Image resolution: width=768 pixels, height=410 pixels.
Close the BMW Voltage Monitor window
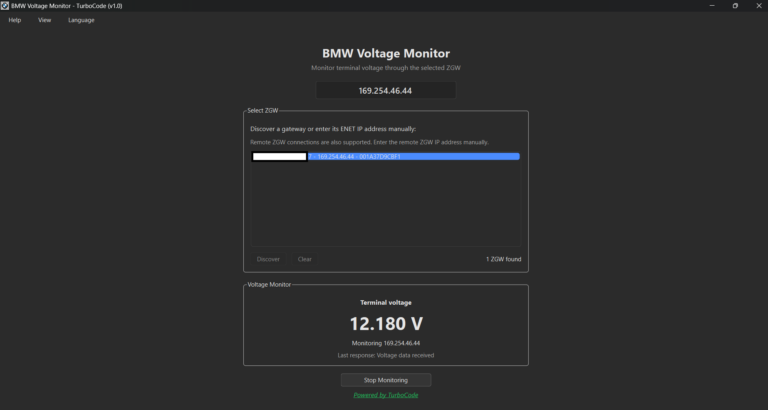tap(759, 6)
